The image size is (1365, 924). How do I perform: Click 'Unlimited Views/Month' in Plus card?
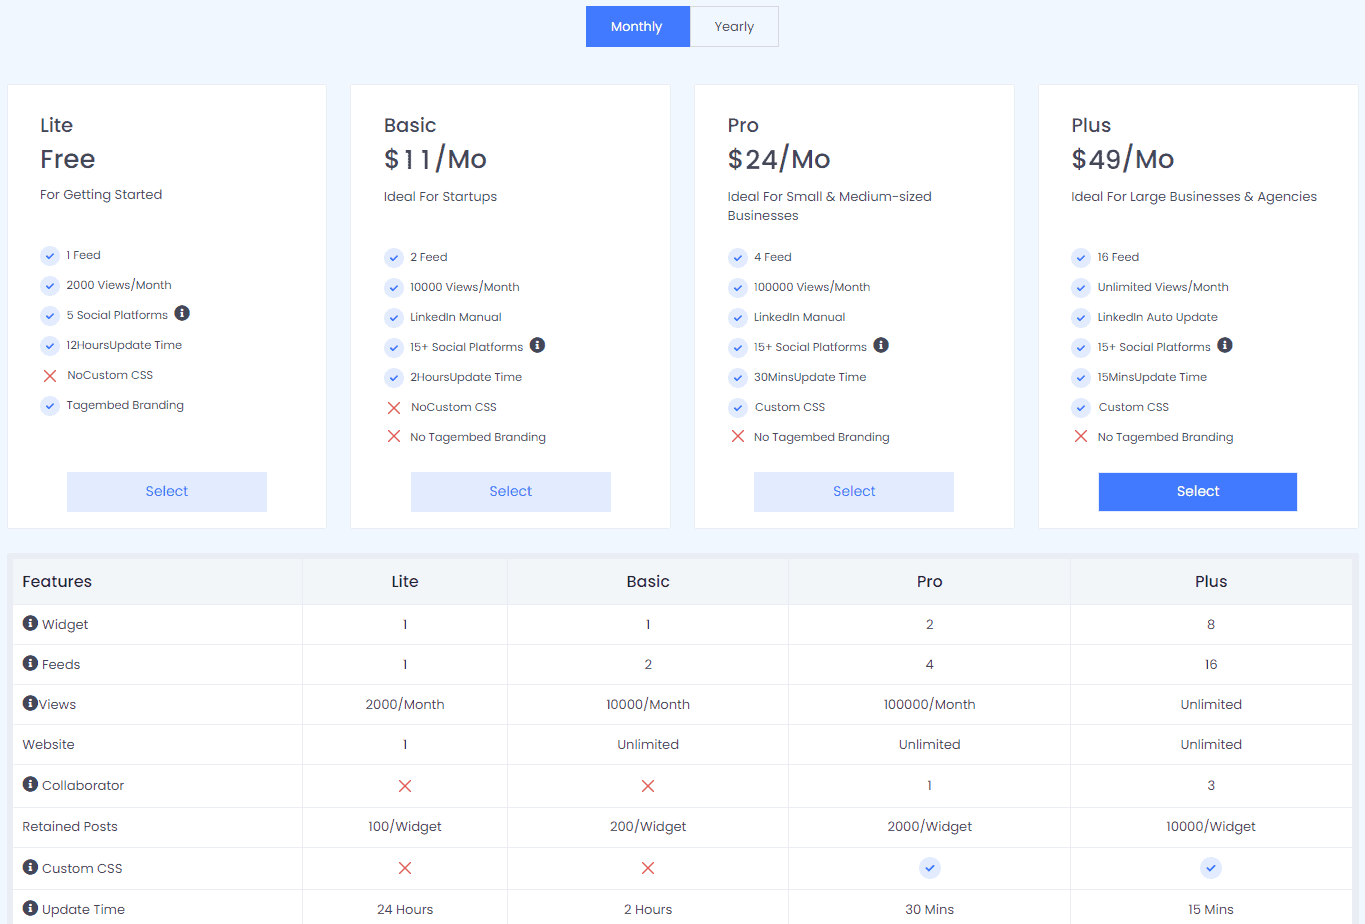pyautogui.click(x=1163, y=287)
